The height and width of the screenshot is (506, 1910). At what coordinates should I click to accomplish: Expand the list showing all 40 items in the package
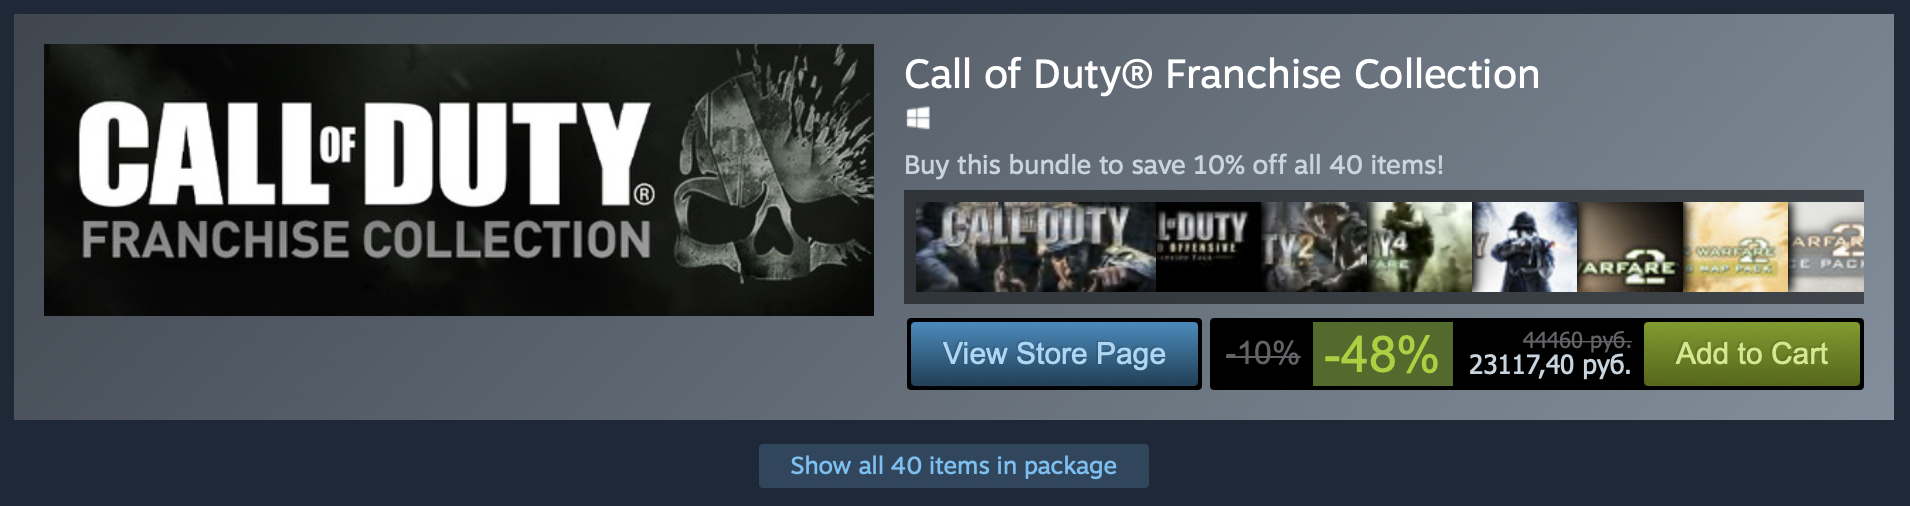[x=954, y=466]
